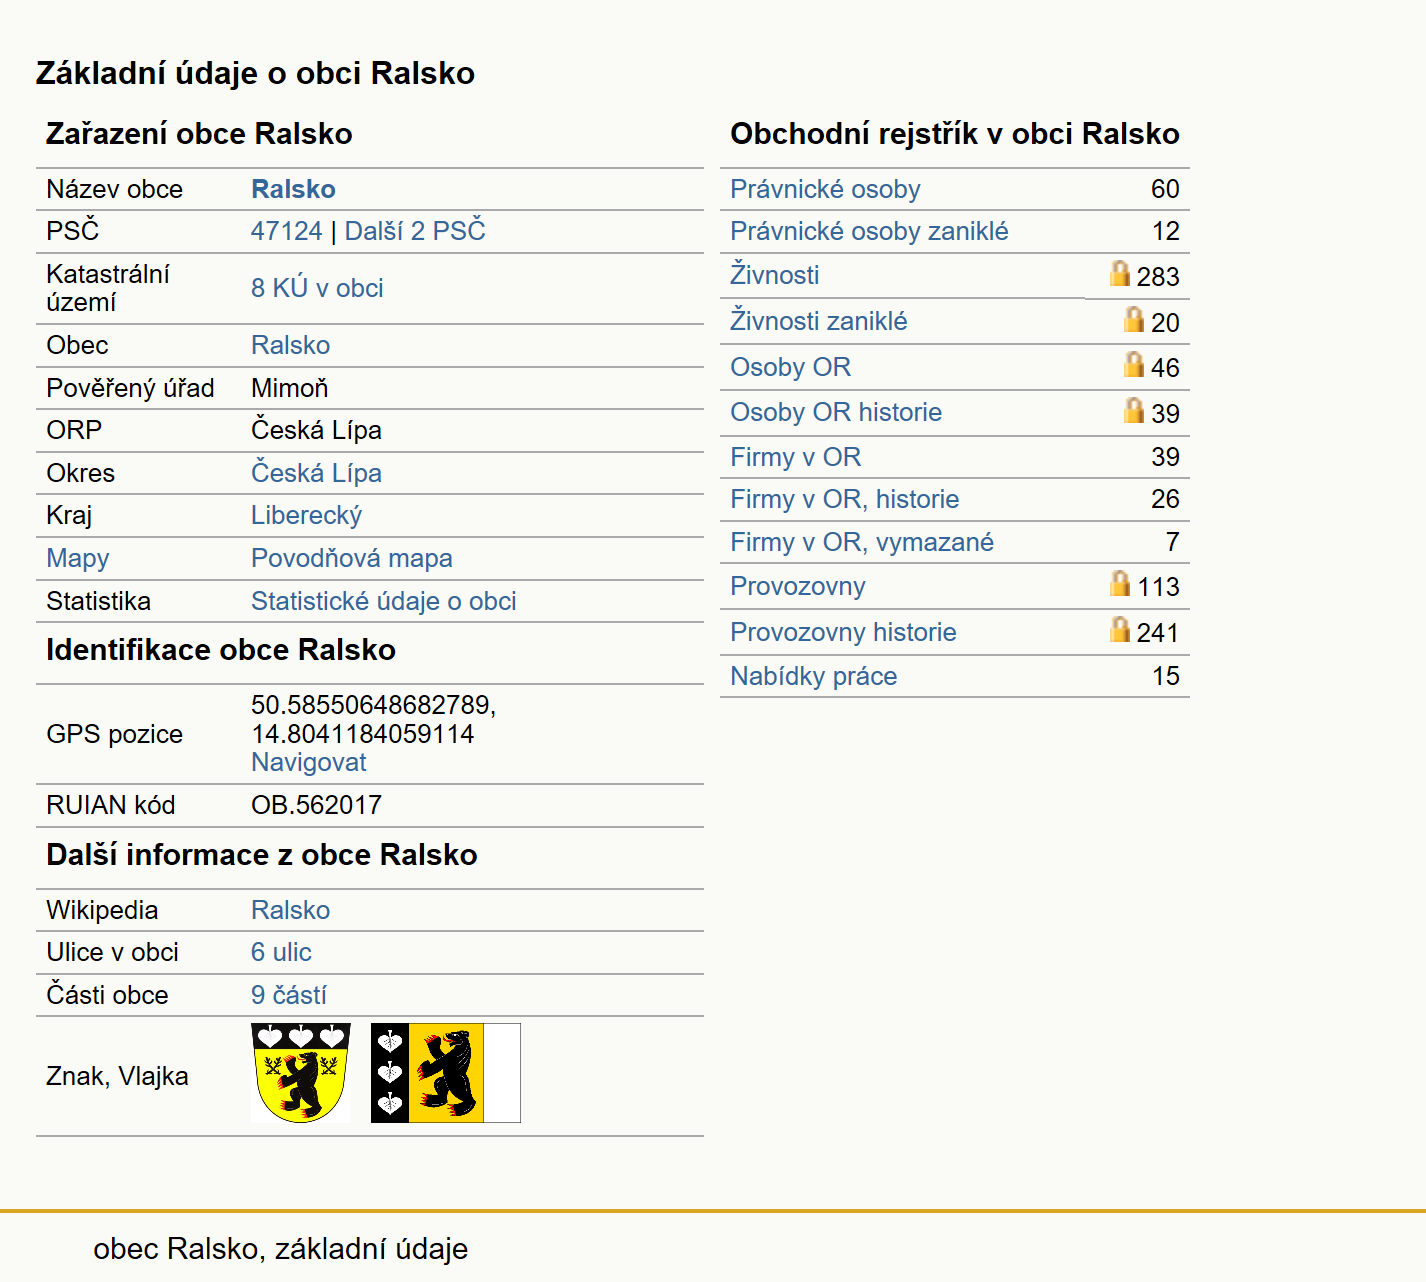This screenshot has height=1282, width=1426.
Task: Click the lock icon next to Živnosti zaniklé
Action: point(1134,319)
